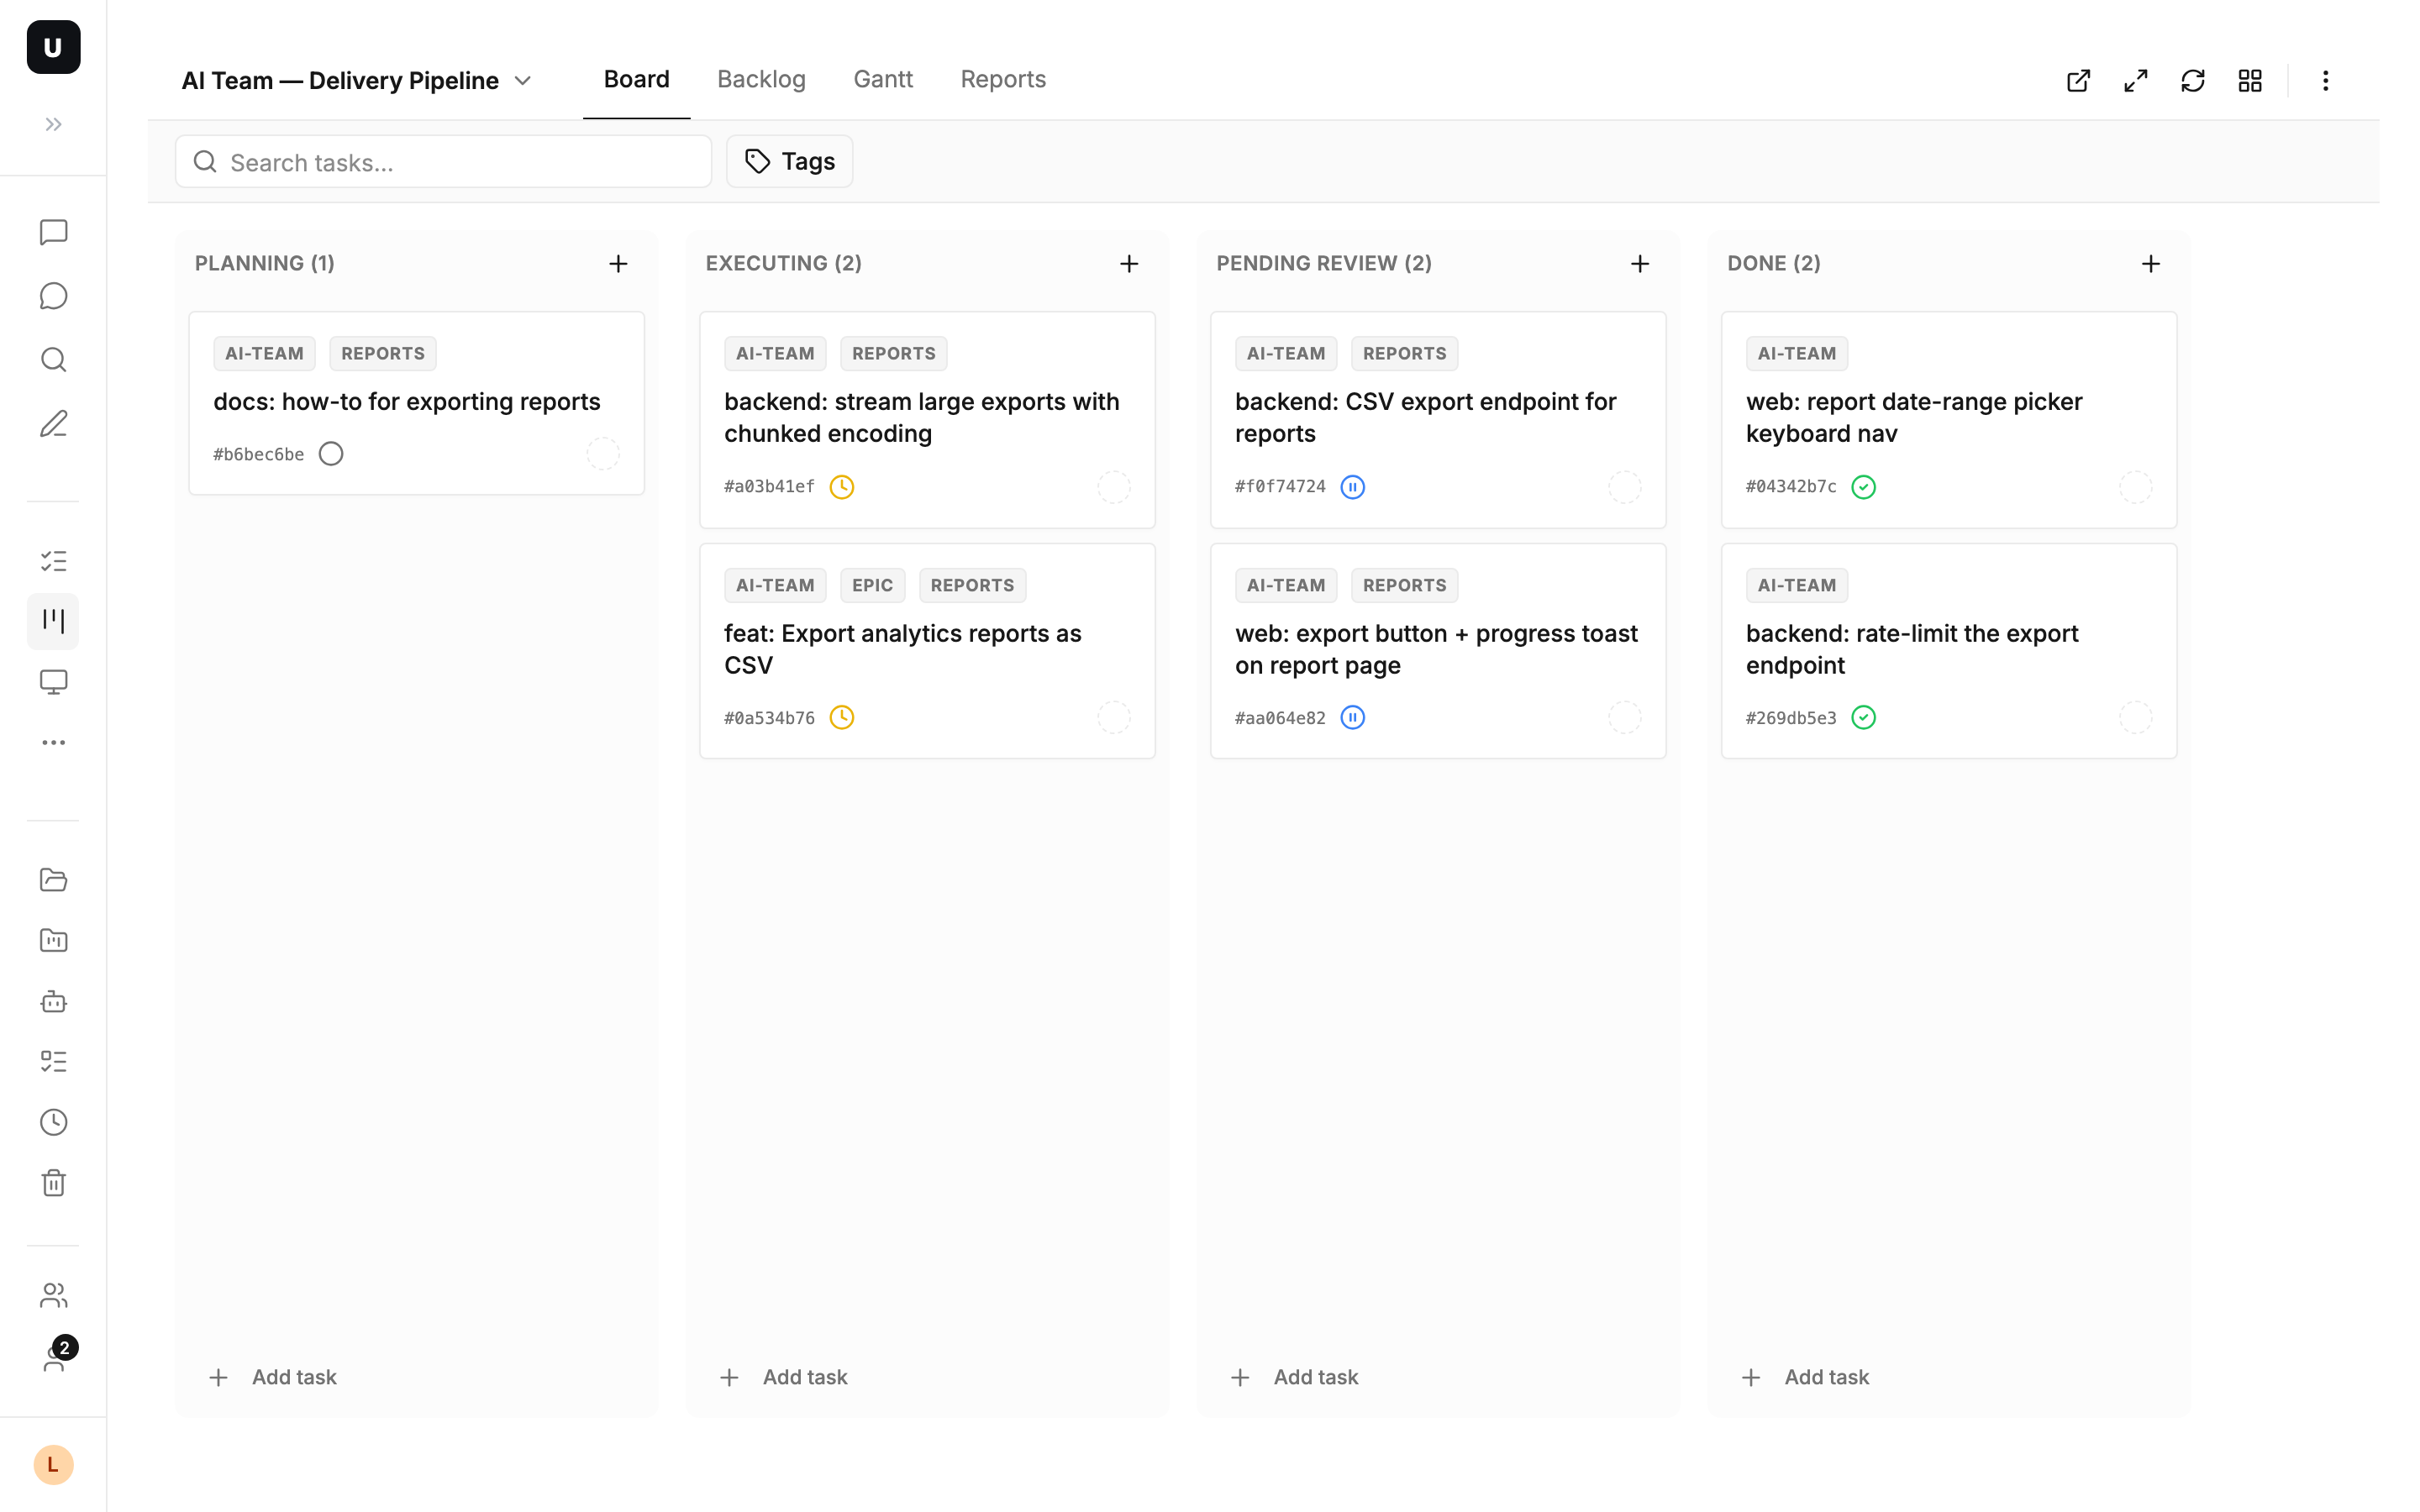The width and height of the screenshot is (2420, 1512).
Task: Open the grid layout icon
Action: pyautogui.click(x=2250, y=81)
